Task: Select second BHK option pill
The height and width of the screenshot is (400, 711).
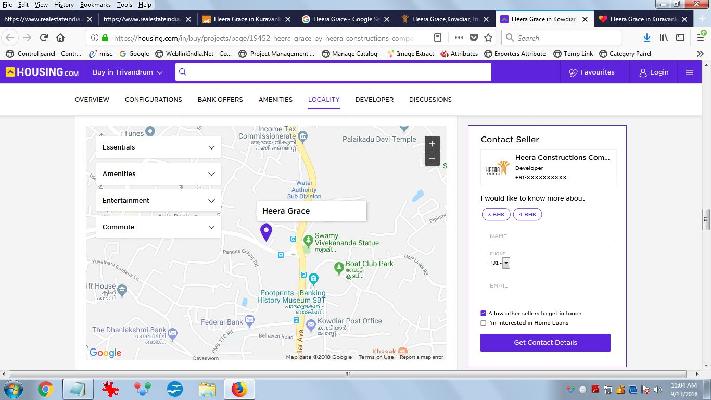Action: [527, 214]
